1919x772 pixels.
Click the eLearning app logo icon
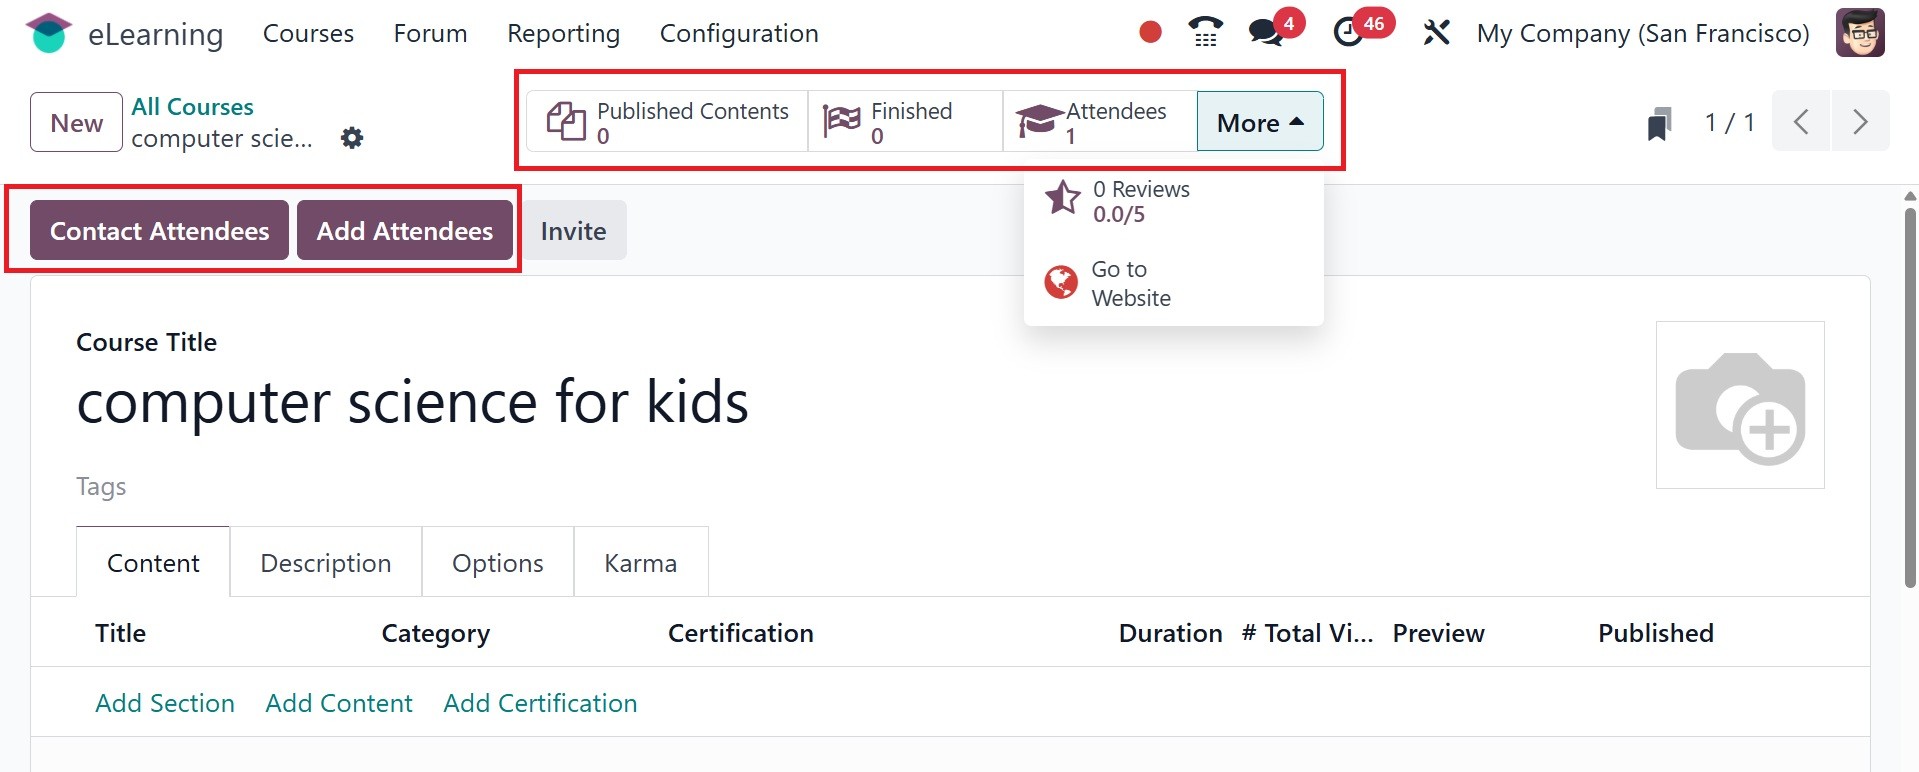click(48, 33)
